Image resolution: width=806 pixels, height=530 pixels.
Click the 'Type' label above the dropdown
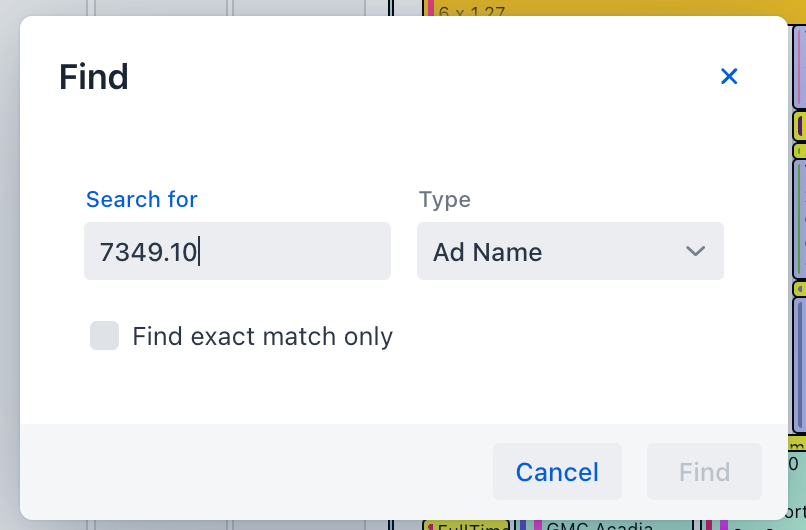(x=445, y=199)
